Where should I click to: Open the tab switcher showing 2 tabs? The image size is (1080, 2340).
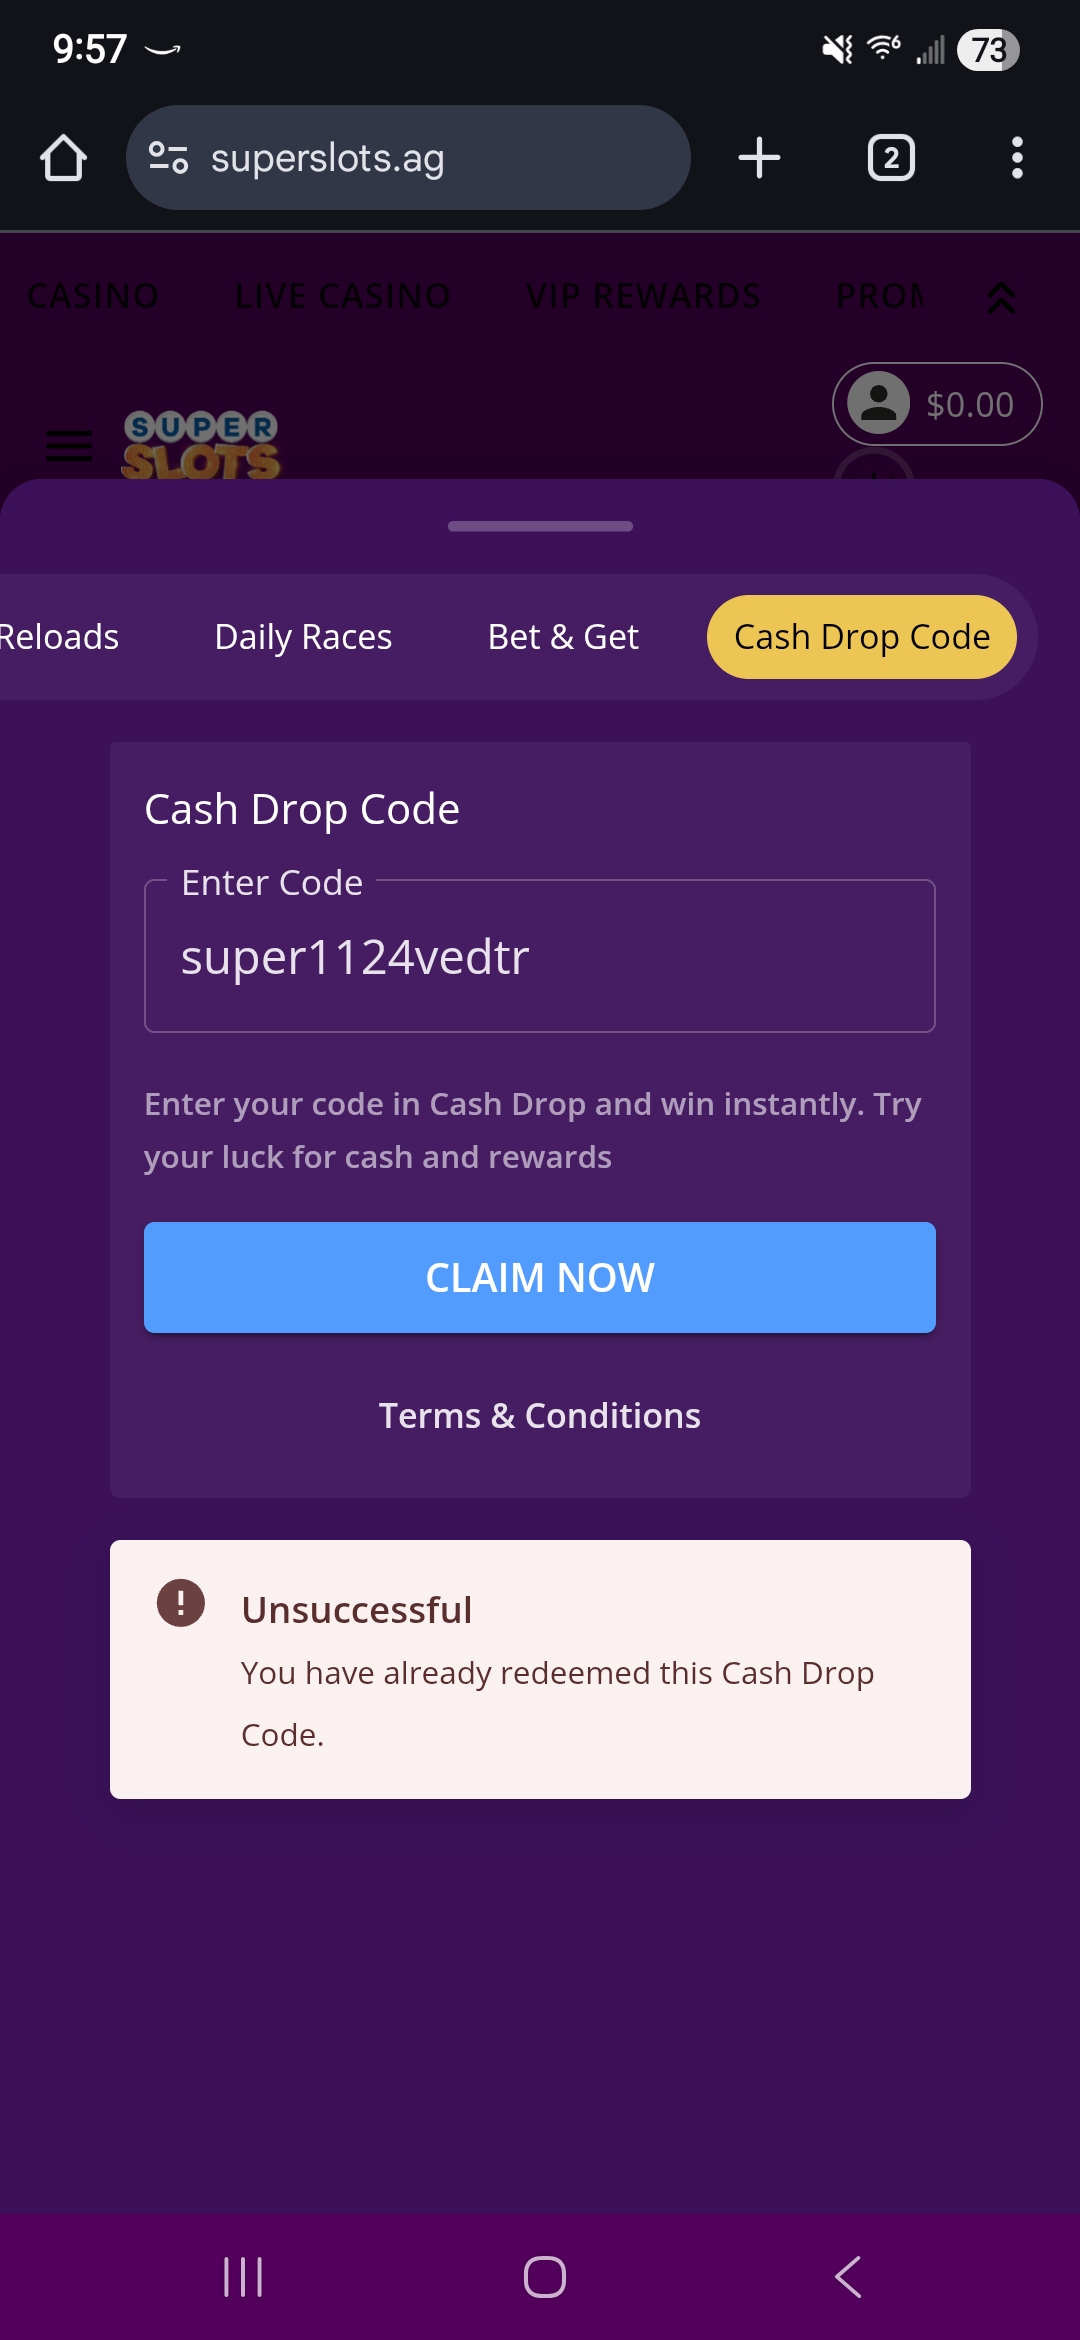pyautogui.click(x=890, y=158)
